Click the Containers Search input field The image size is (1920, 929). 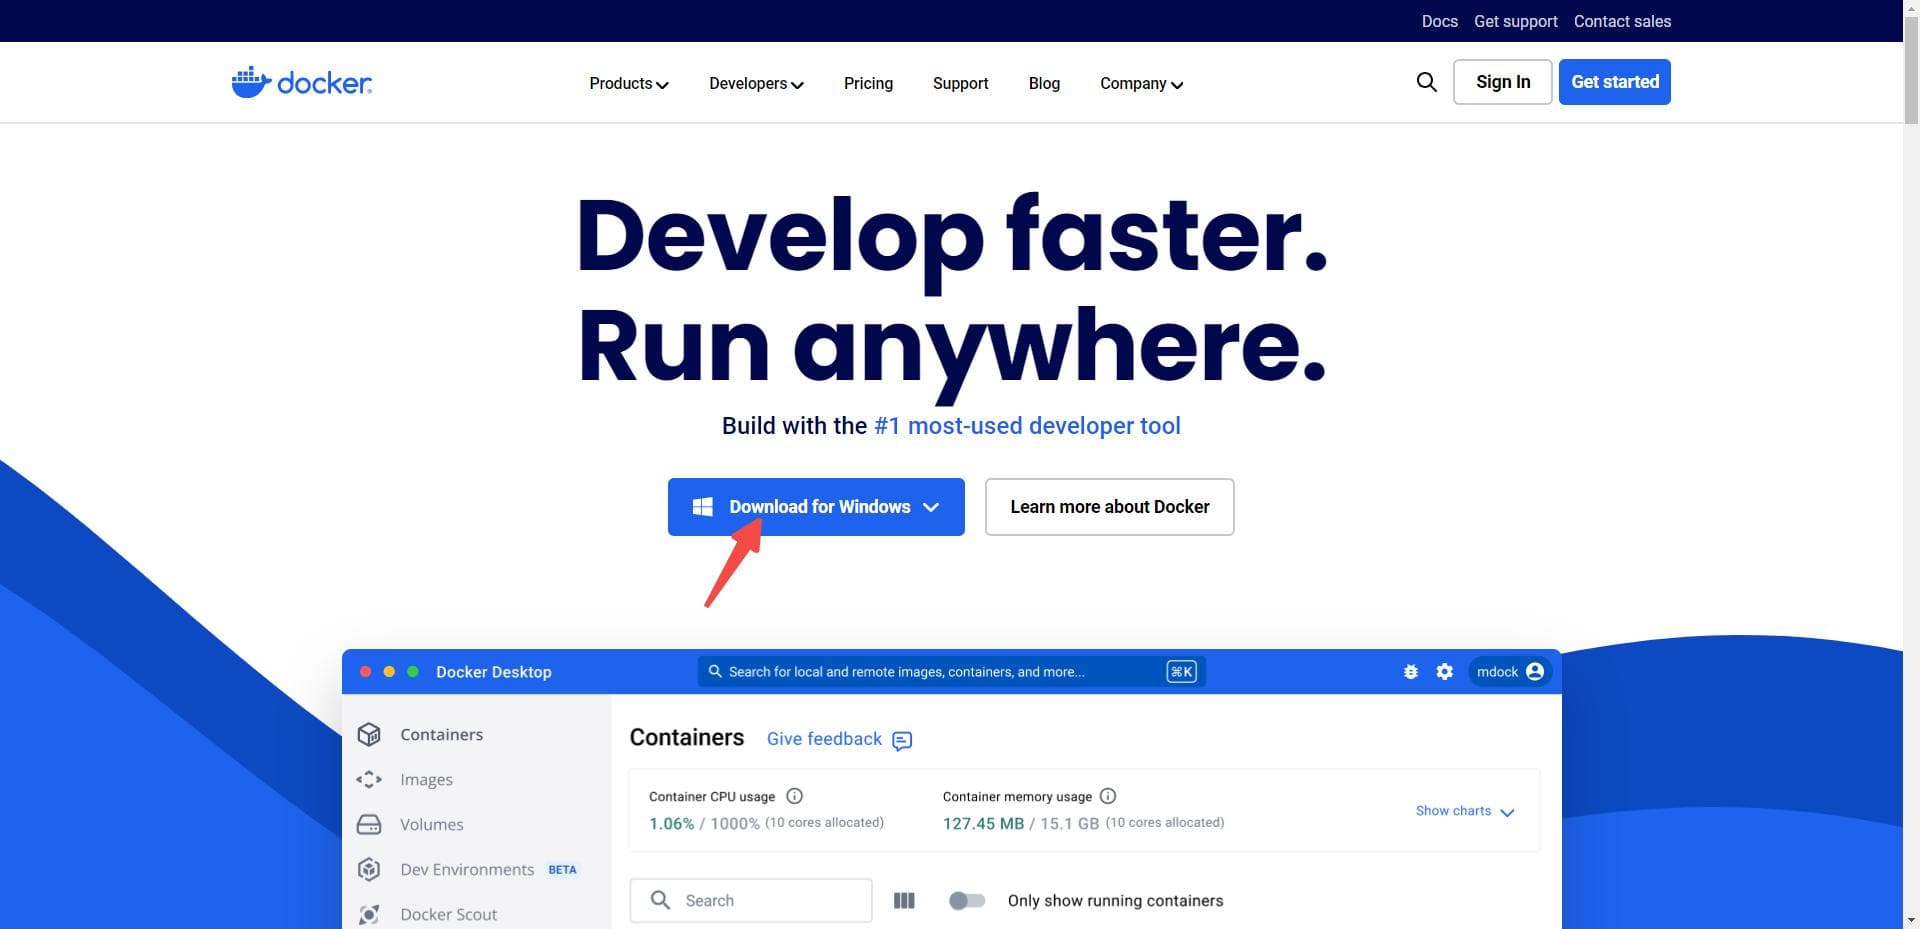(751, 901)
